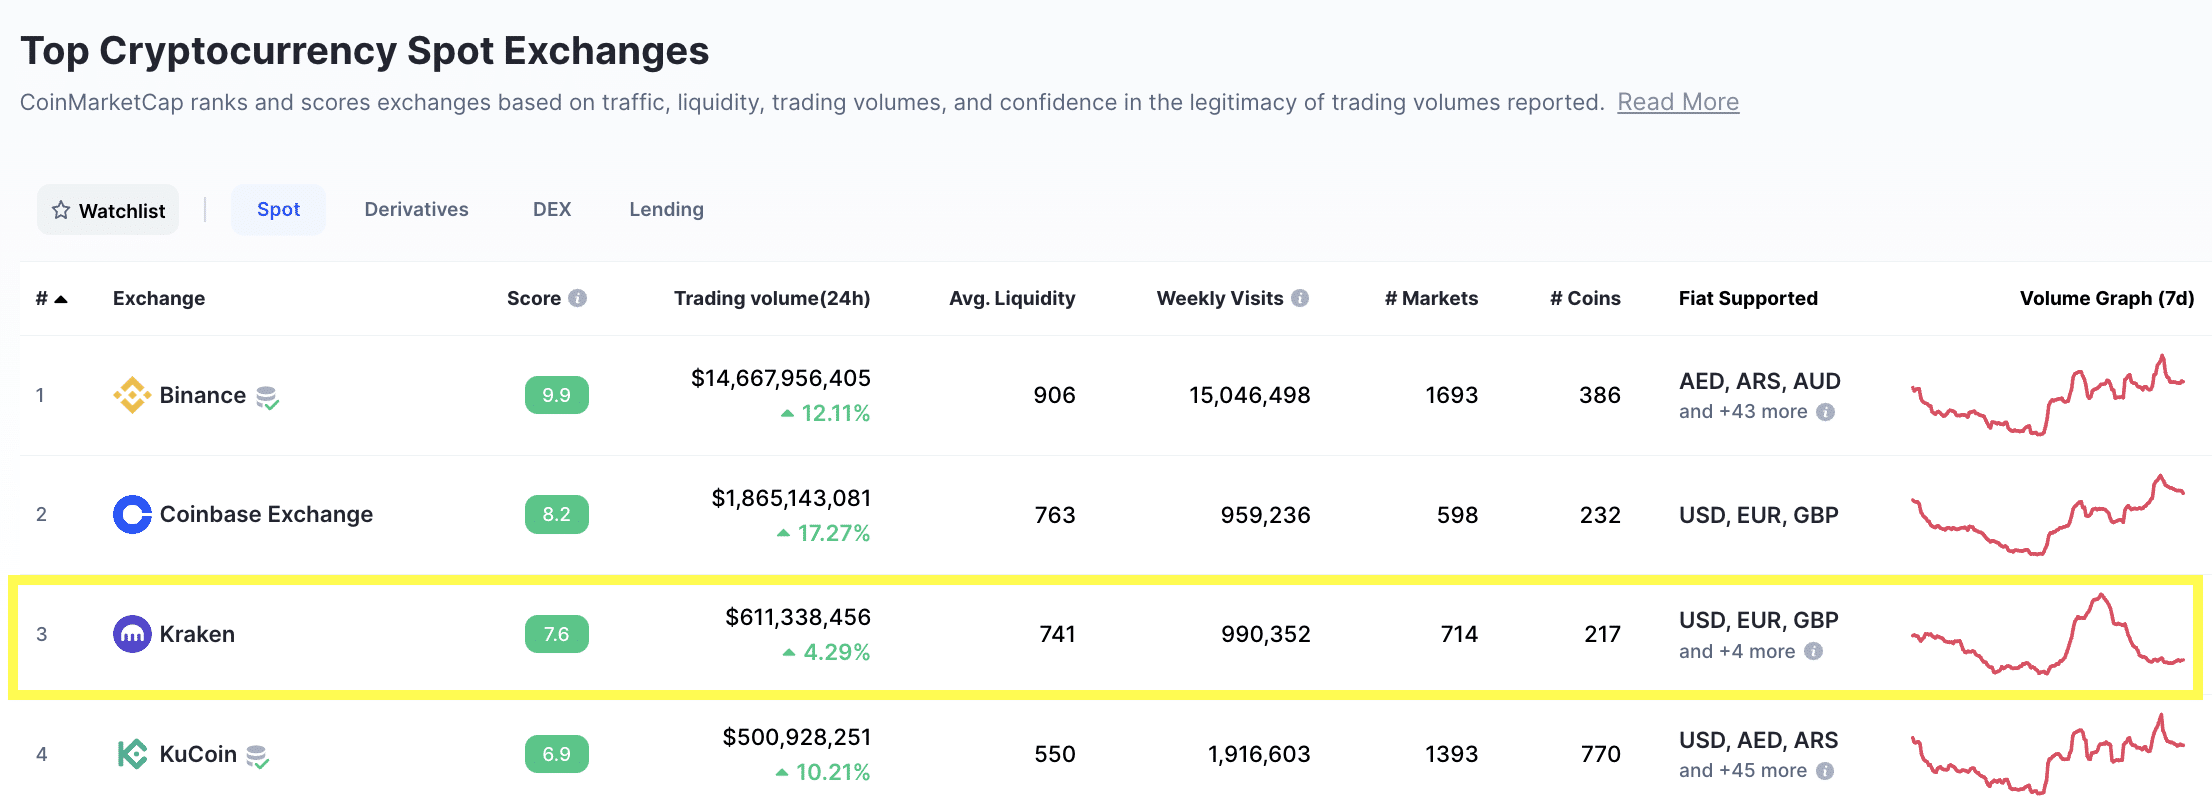Click KuCoin volume $500,928,251
This screenshot has width=2212, height=808.
tap(797, 737)
